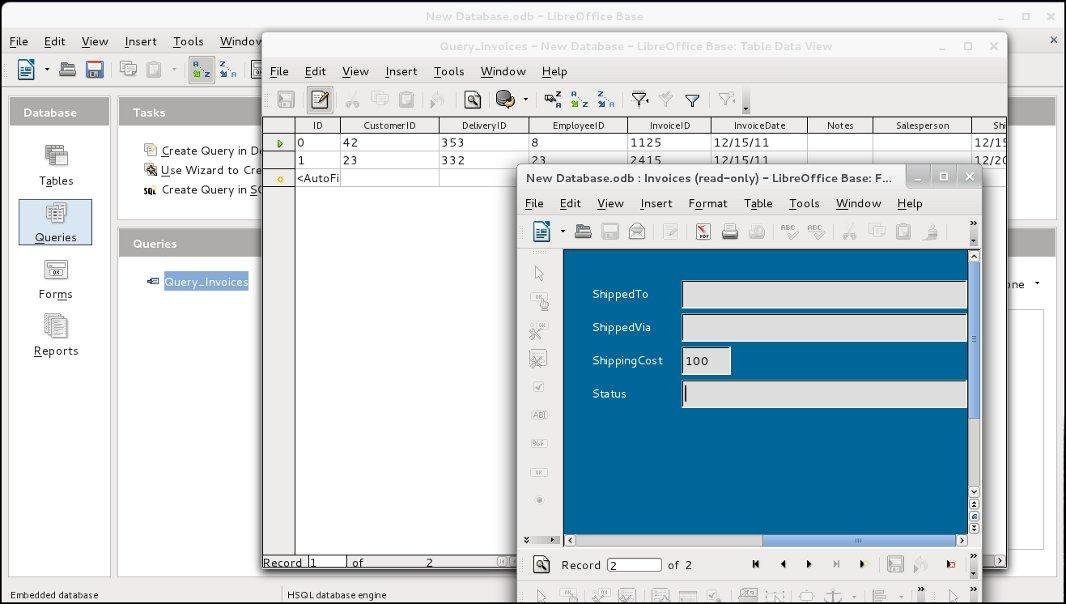This screenshot has height=604, width=1066.
Task: Go to the first record in the form
Action: 755,565
